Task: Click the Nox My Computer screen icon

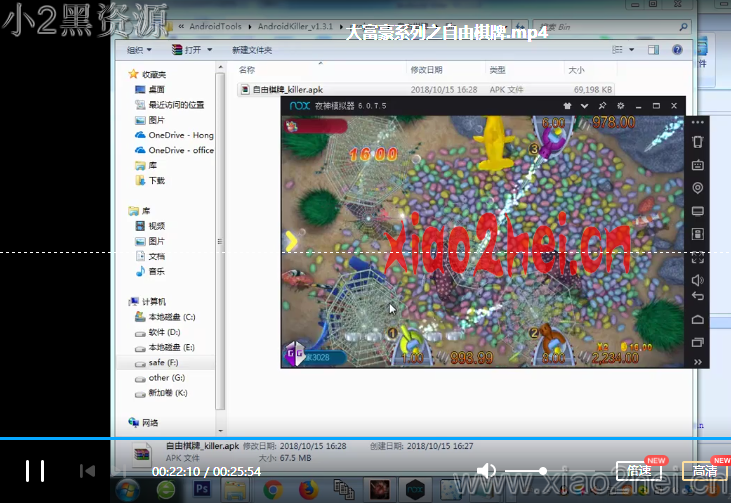Action: [x=697, y=211]
